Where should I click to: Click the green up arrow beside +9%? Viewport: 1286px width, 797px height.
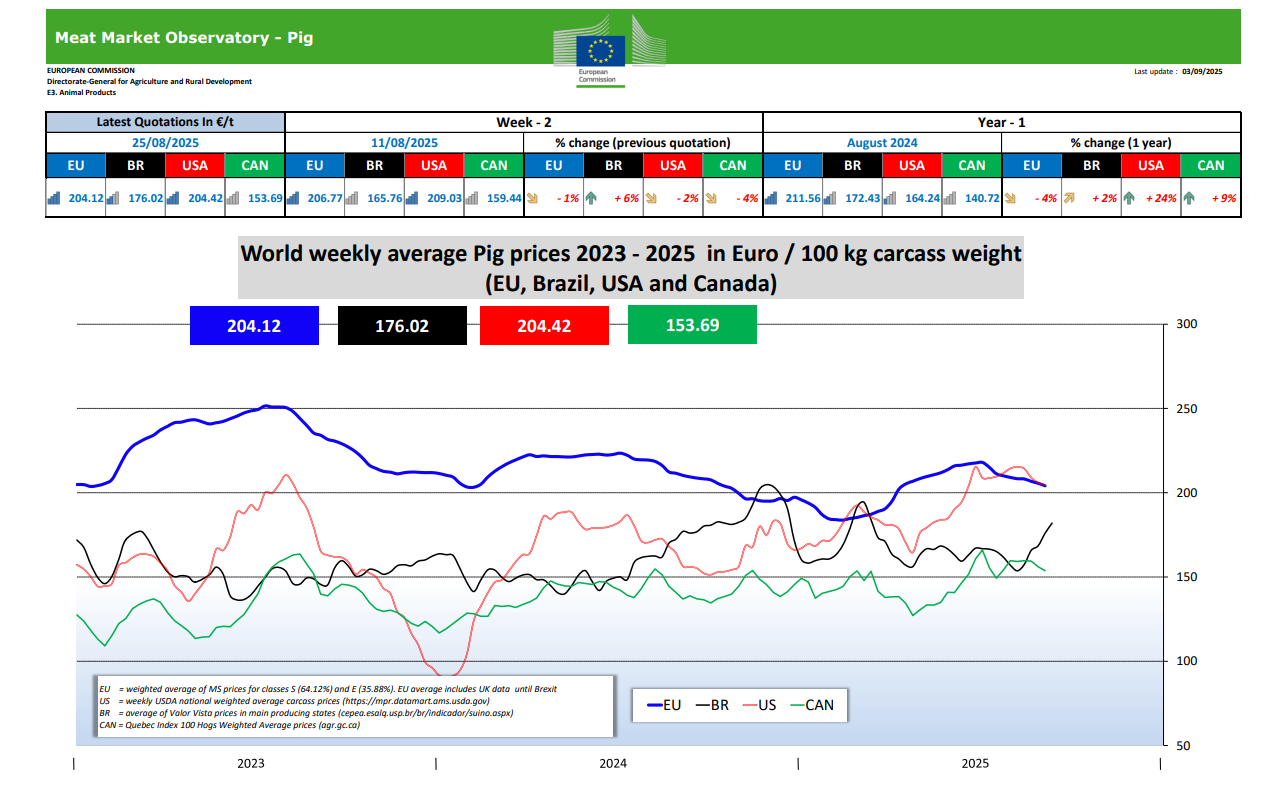pyautogui.click(x=1189, y=198)
